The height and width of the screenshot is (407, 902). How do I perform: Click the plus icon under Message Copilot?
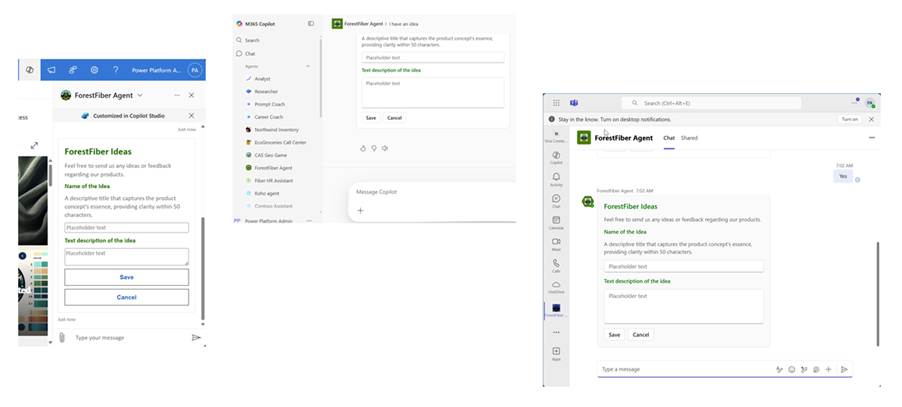pos(360,211)
